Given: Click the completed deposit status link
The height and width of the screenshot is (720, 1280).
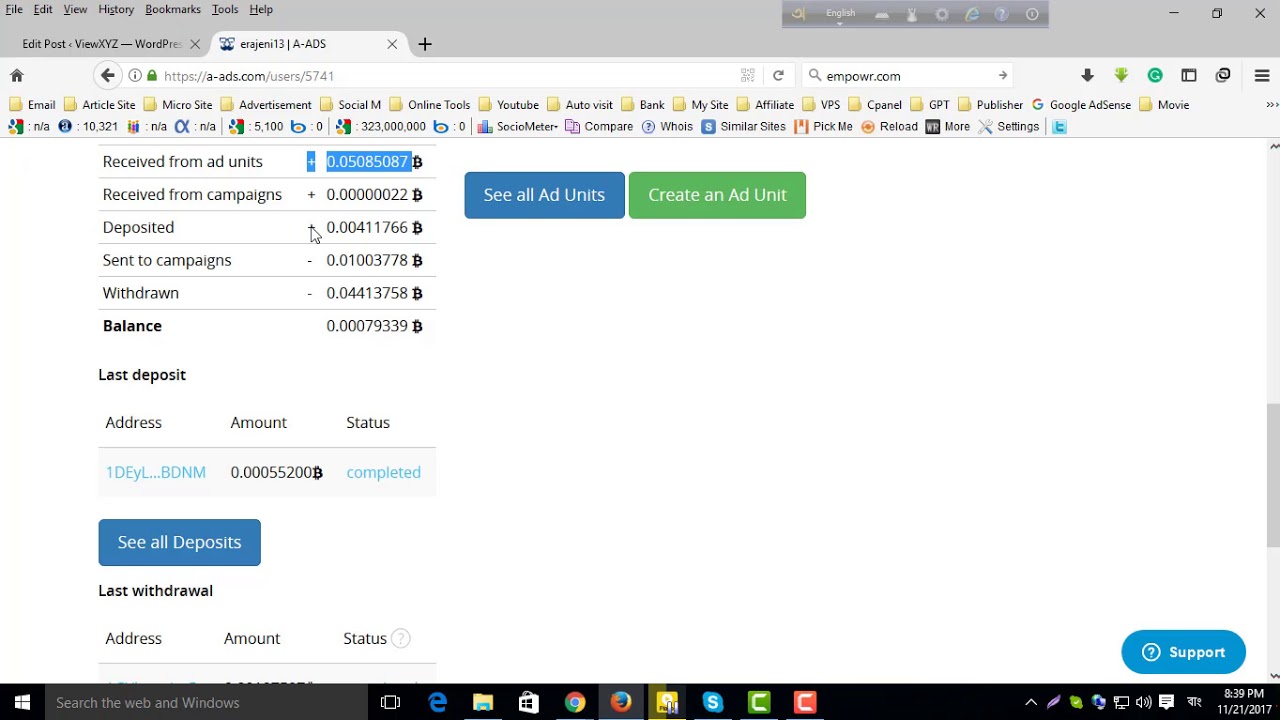Looking at the screenshot, I should click(x=383, y=472).
